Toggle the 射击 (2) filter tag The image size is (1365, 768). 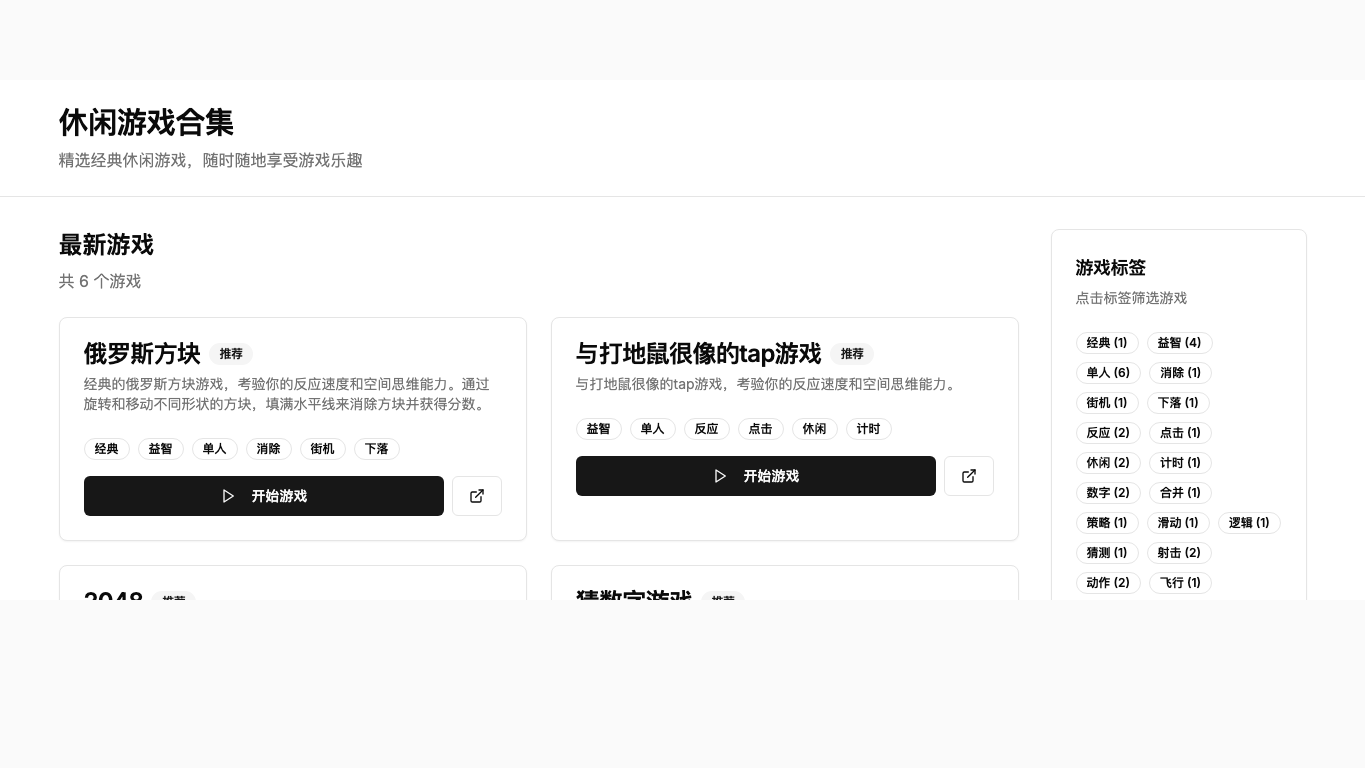point(1179,553)
